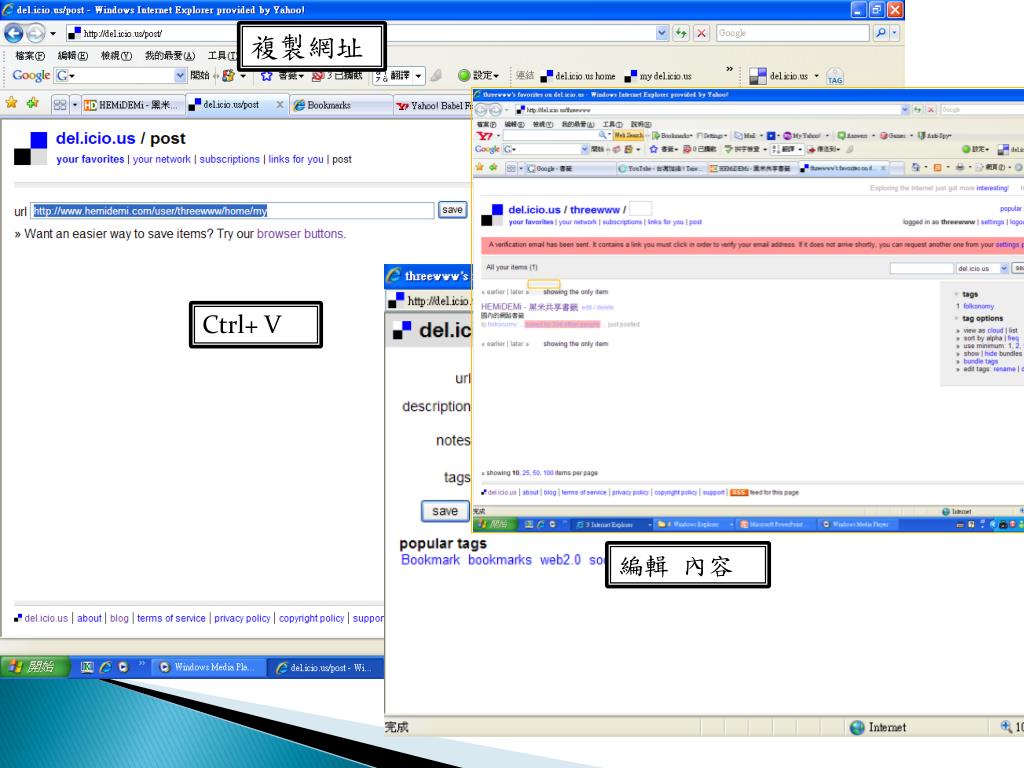Open your network link on post page
1024x768 pixels.
(x=162, y=159)
